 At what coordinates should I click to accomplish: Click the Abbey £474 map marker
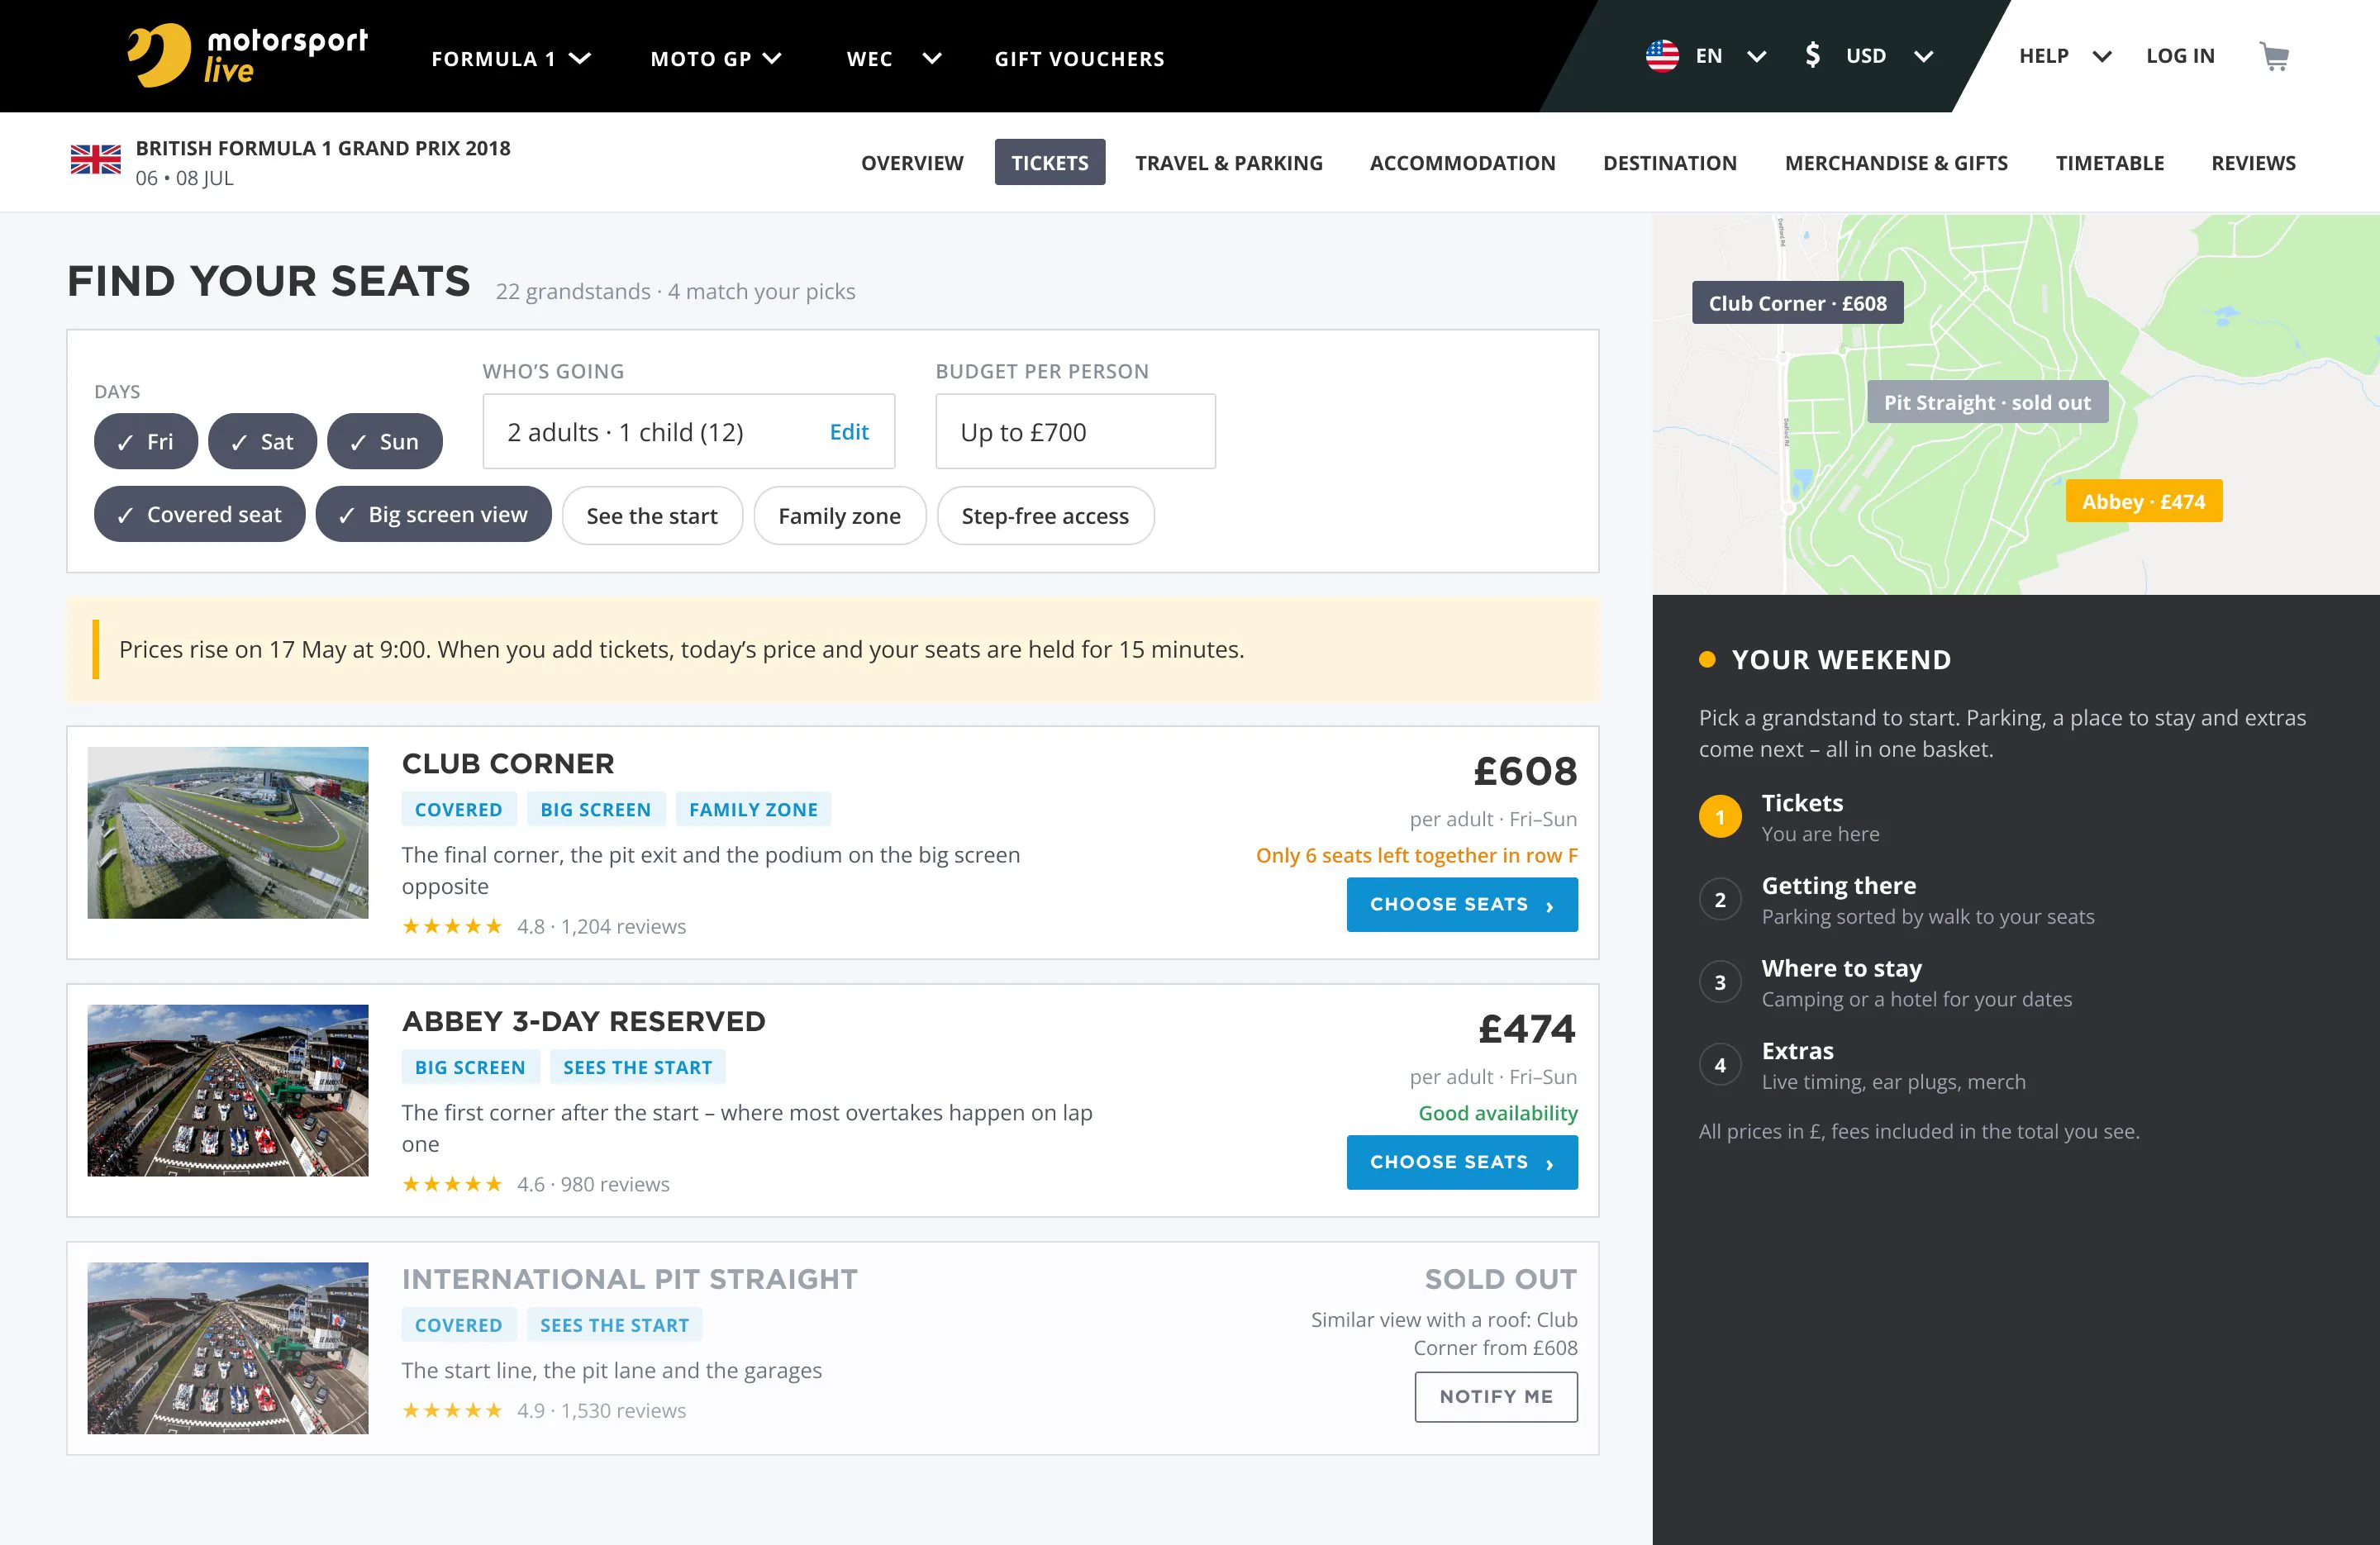pyautogui.click(x=2144, y=501)
